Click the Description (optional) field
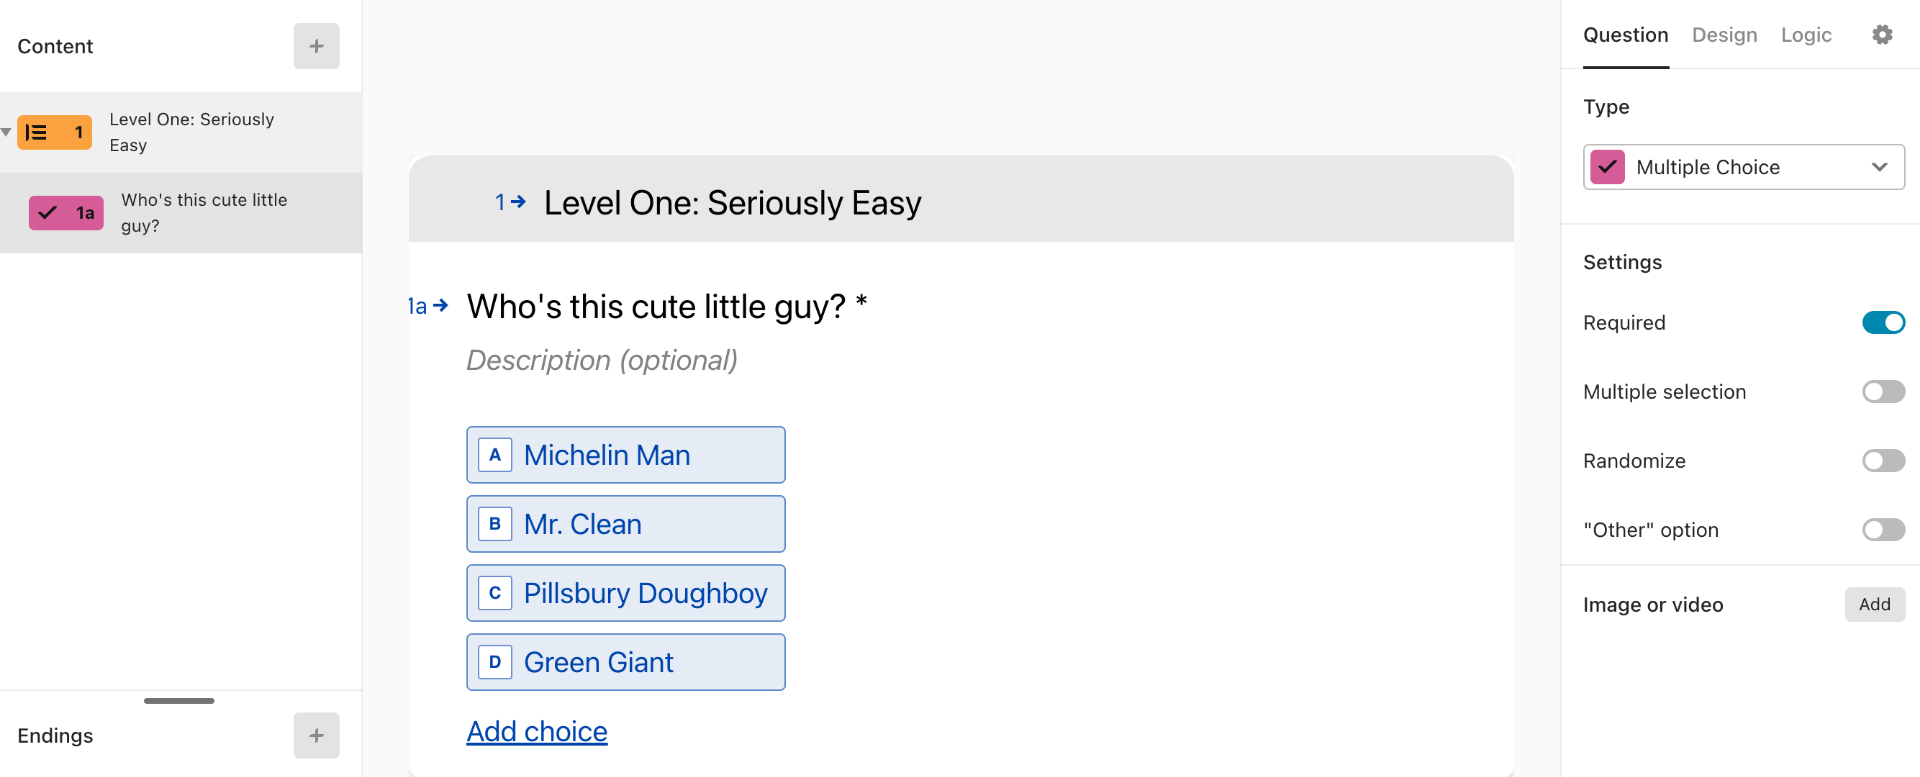 [x=601, y=360]
